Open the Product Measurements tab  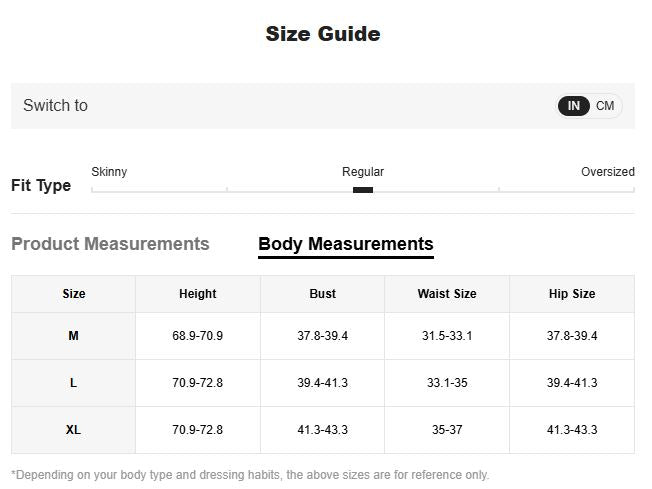(x=110, y=244)
